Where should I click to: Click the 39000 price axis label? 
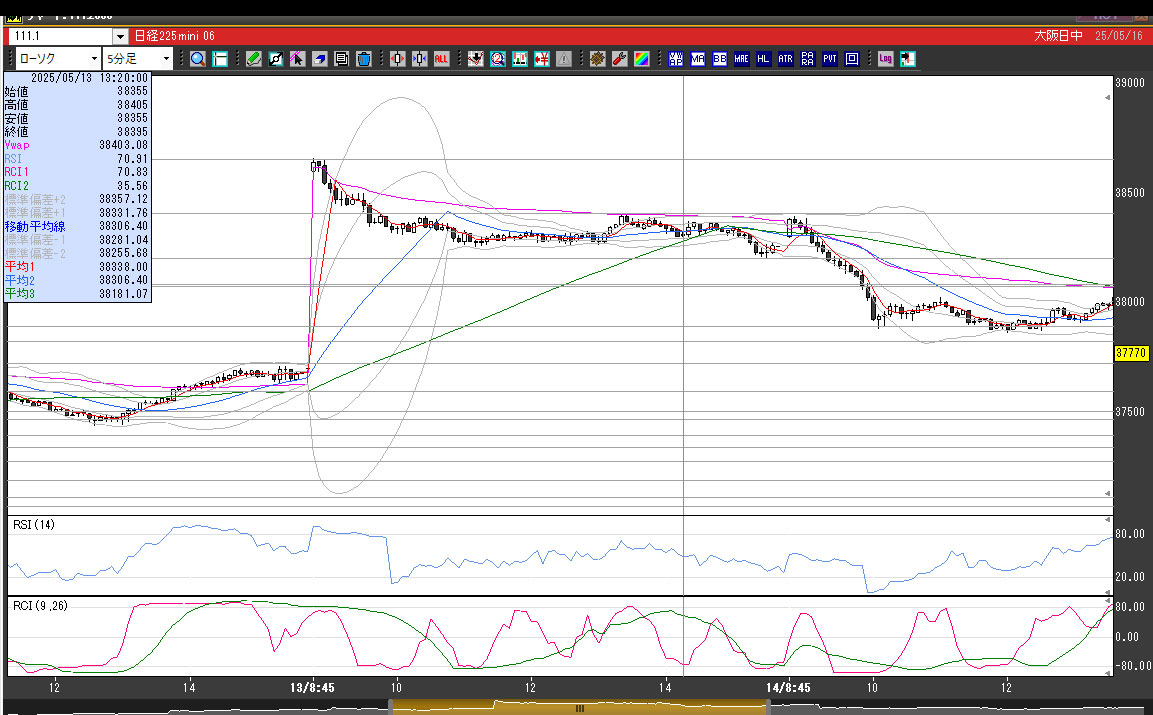point(1129,83)
